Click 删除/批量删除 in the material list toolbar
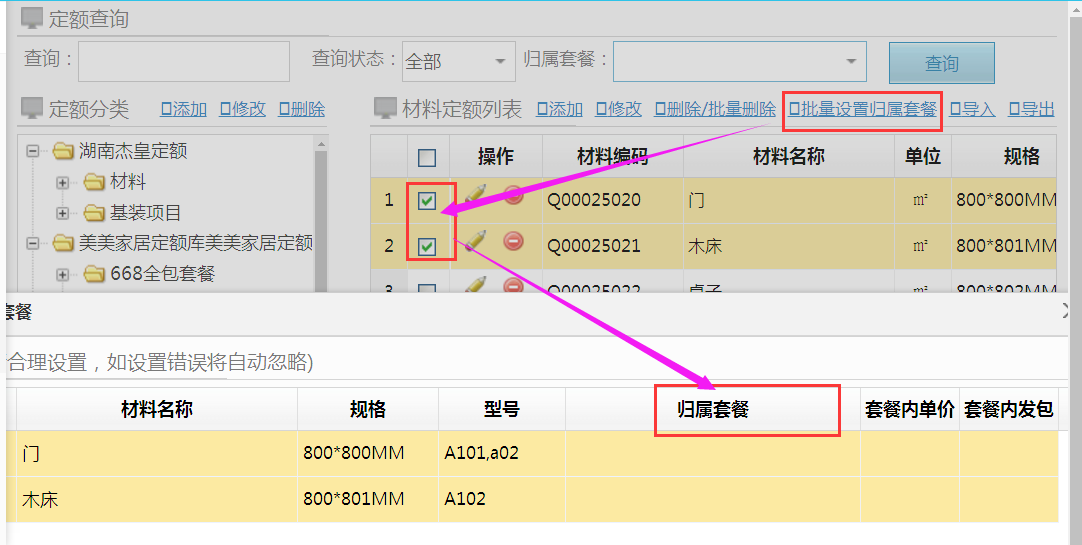Image resolution: width=1082 pixels, height=545 pixels. point(715,109)
